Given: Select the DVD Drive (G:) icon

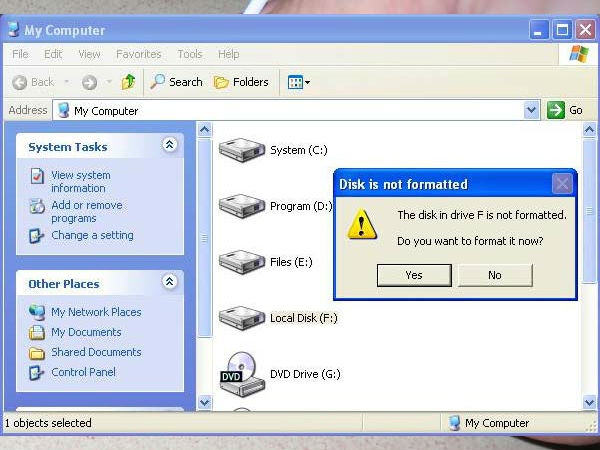Looking at the screenshot, I should point(243,374).
